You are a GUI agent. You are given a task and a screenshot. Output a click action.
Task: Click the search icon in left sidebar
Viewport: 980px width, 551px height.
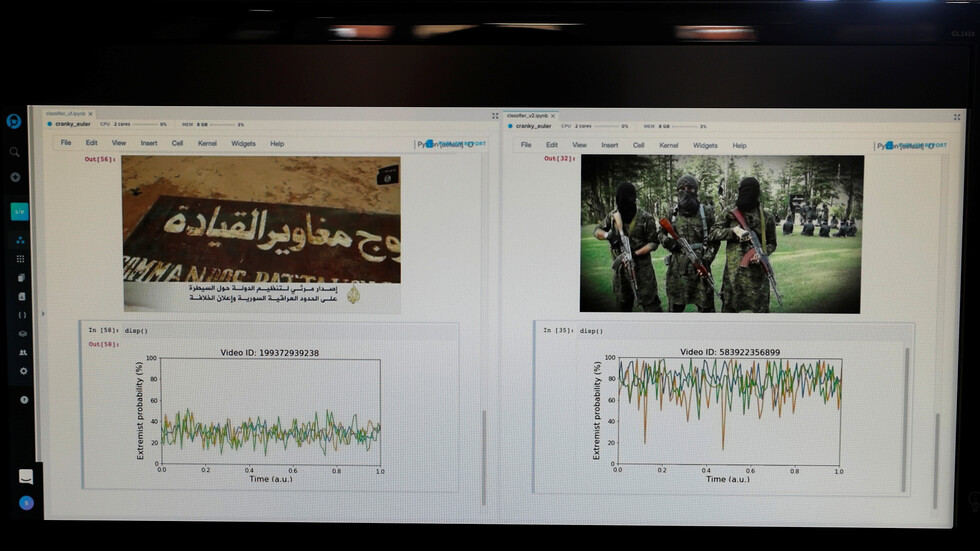pos(14,152)
